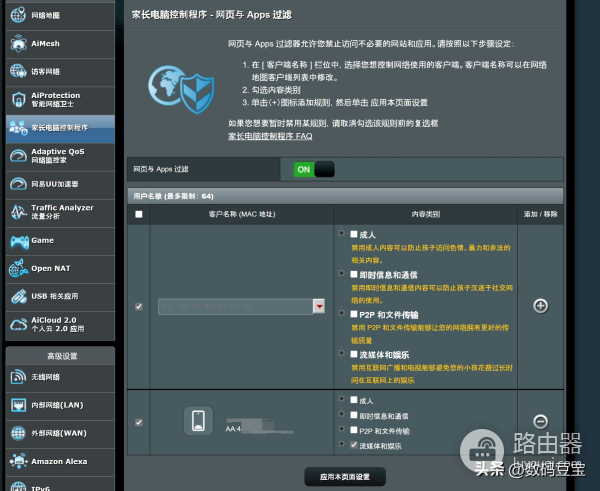The height and width of the screenshot is (491, 600).
Task: Click the 内容类别 column header
Action: coord(426,214)
